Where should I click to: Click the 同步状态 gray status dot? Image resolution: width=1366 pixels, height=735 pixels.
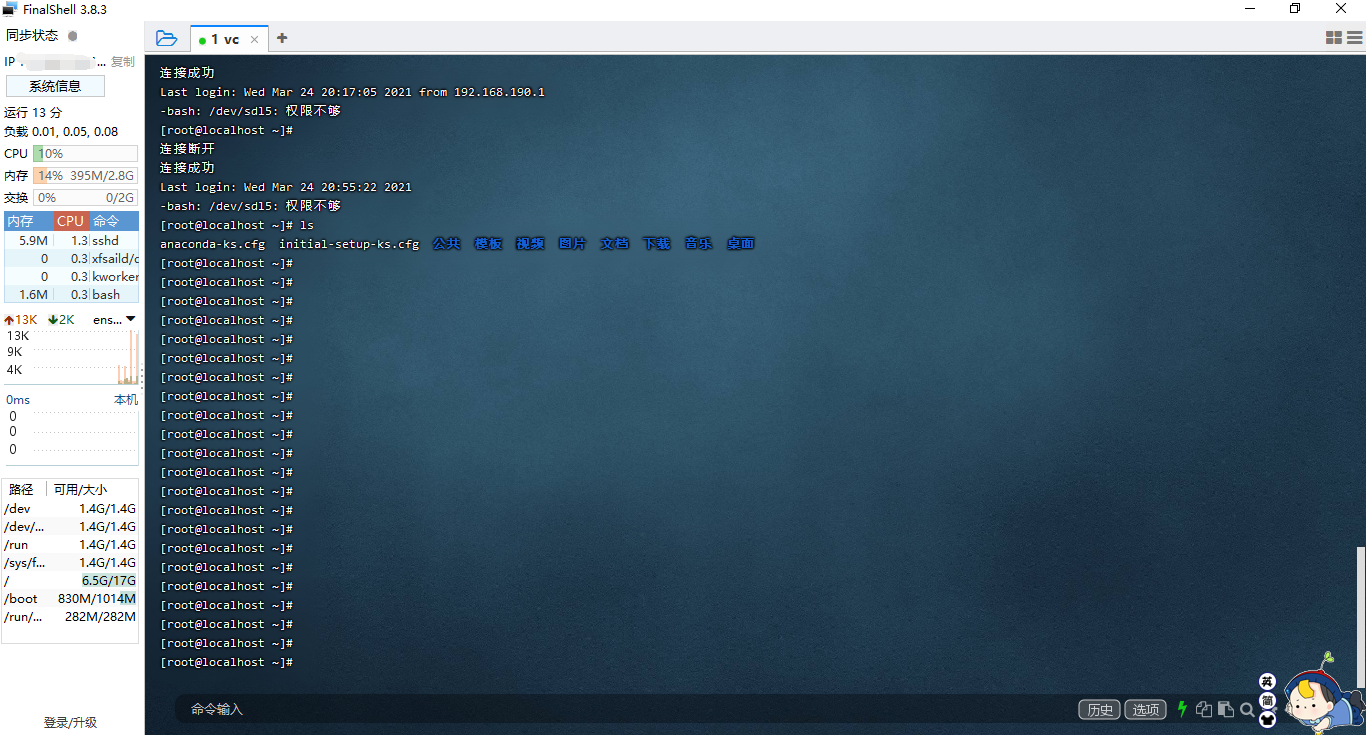pyautogui.click(x=72, y=36)
